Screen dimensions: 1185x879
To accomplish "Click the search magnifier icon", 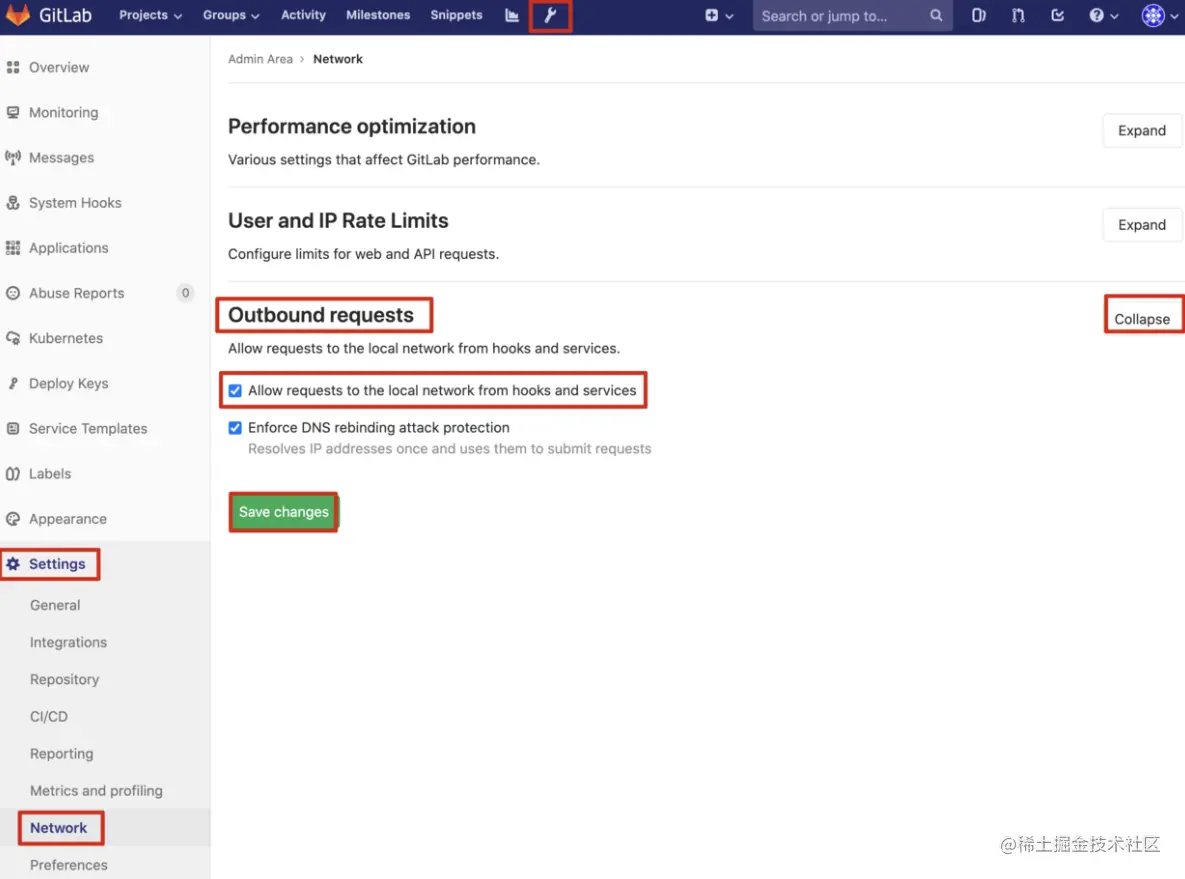I will [936, 15].
